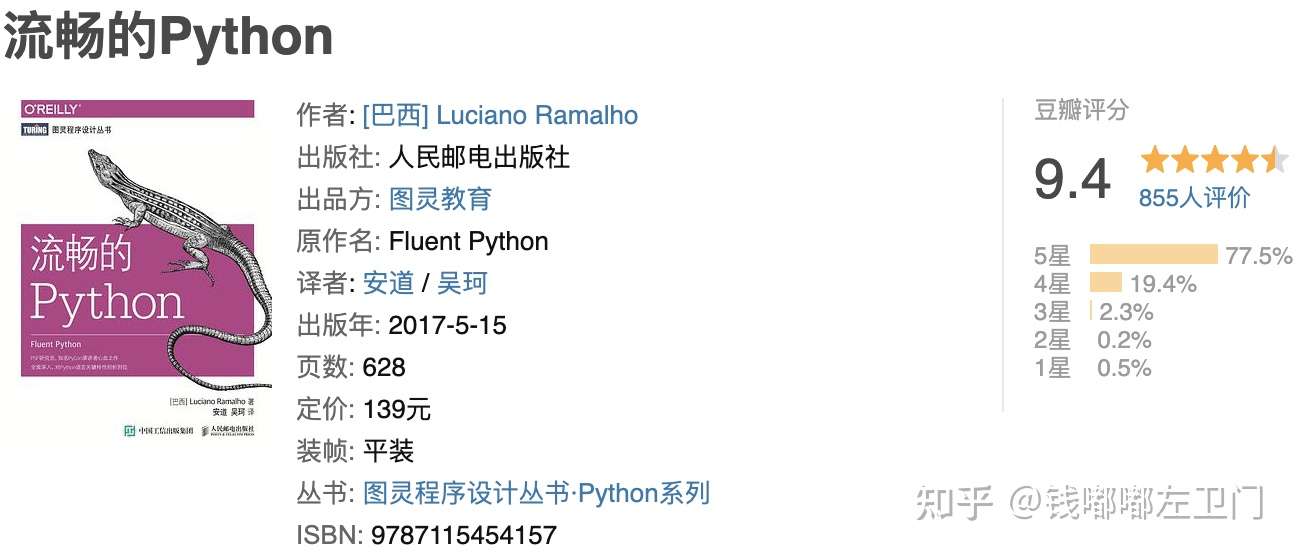Open author link Luciano Ramalho

tap(500, 115)
